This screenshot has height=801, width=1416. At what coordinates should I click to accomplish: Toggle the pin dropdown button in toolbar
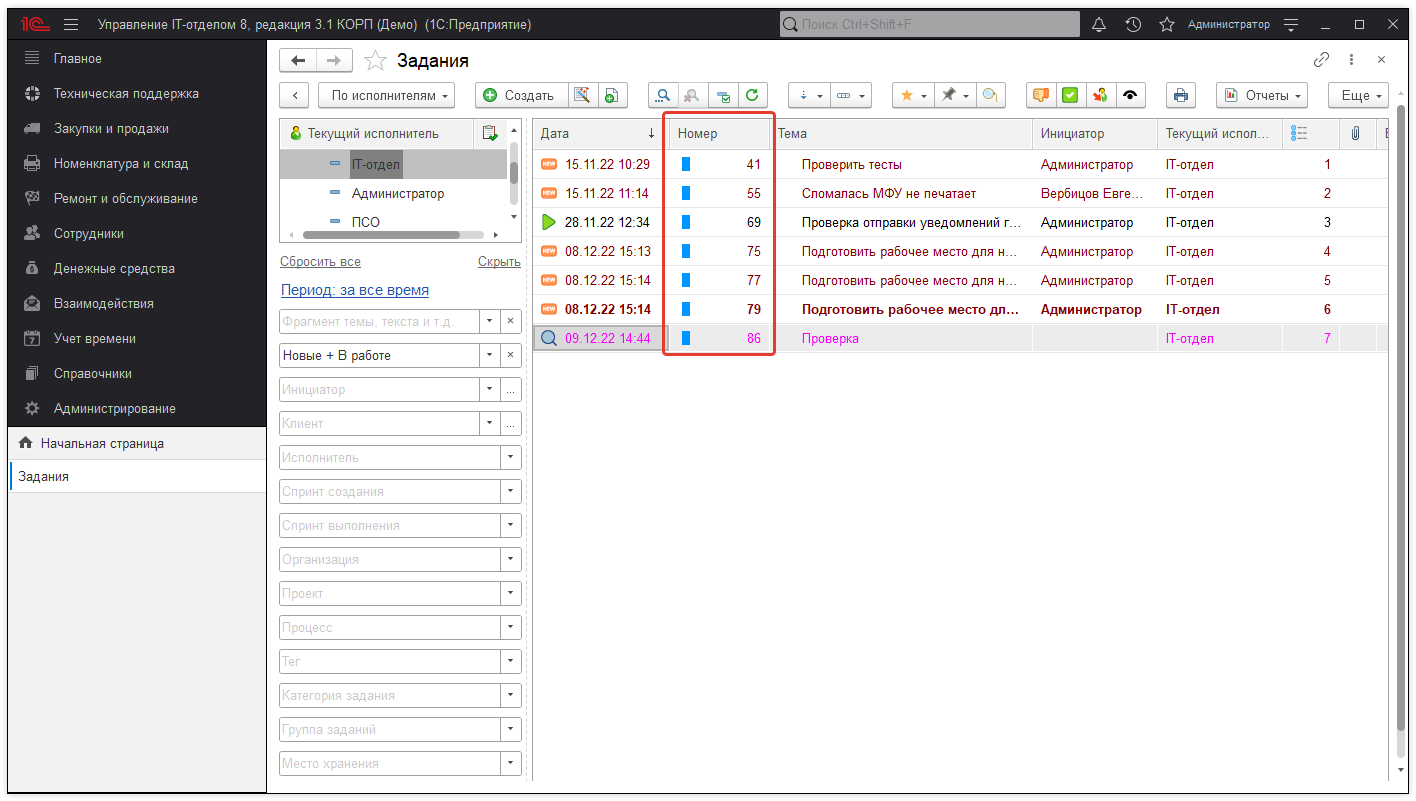coord(955,96)
